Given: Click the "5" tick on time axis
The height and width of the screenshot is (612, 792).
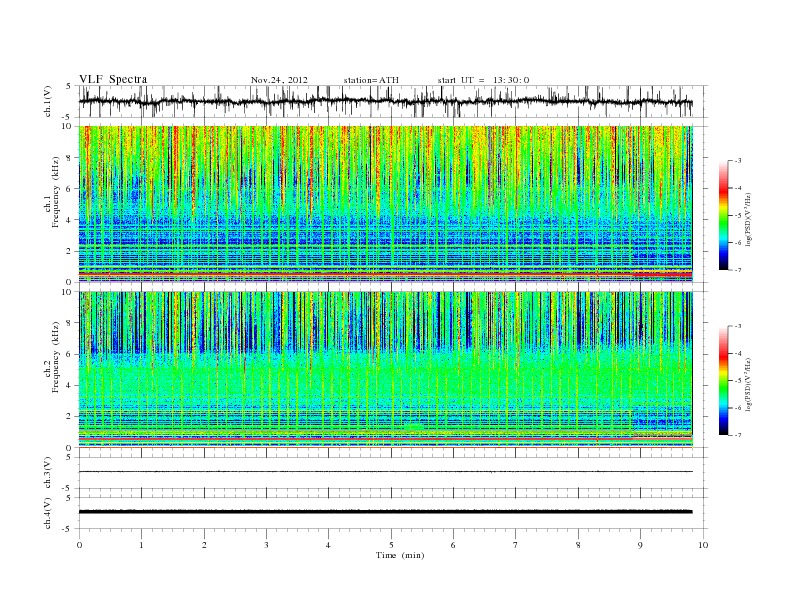Looking at the screenshot, I should tap(391, 545).
